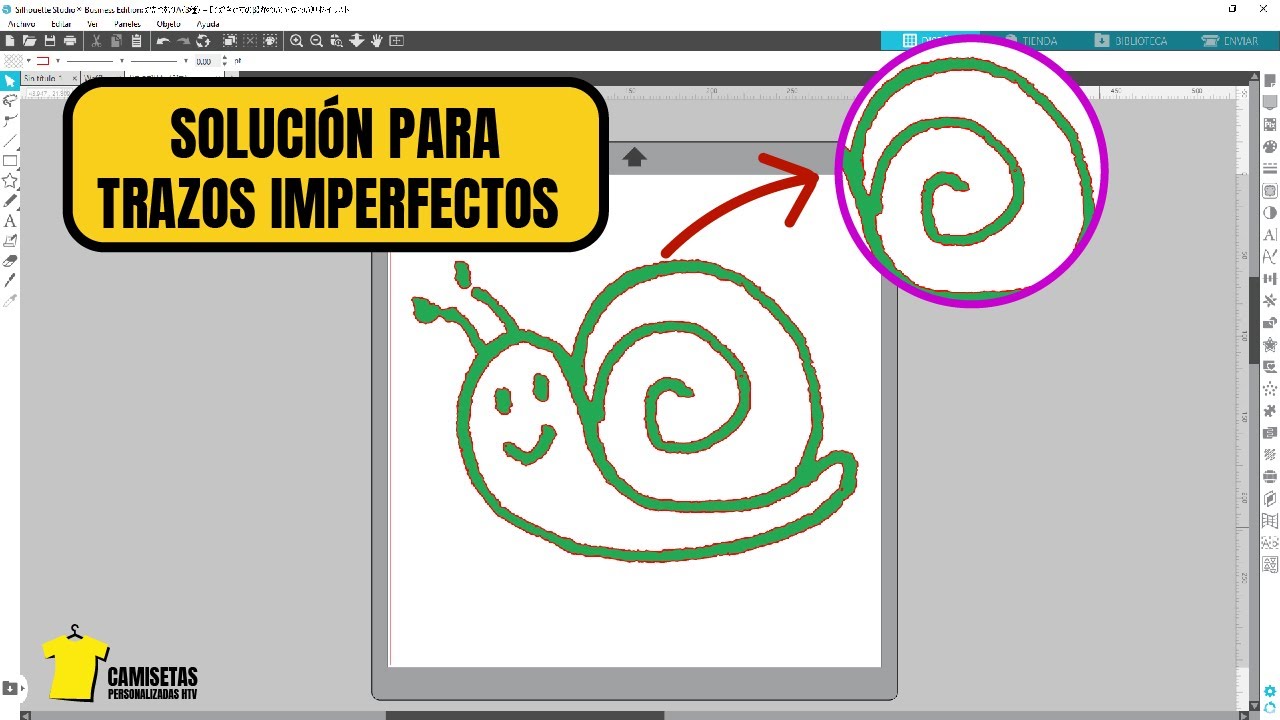Select the star Polygon shapes tool
This screenshot has width=1280, height=720.
click(x=10, y=181)
